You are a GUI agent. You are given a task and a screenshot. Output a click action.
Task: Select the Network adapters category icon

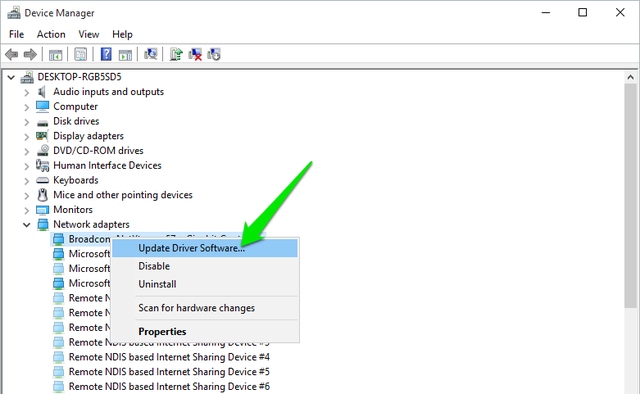click(x=42, y=224)
